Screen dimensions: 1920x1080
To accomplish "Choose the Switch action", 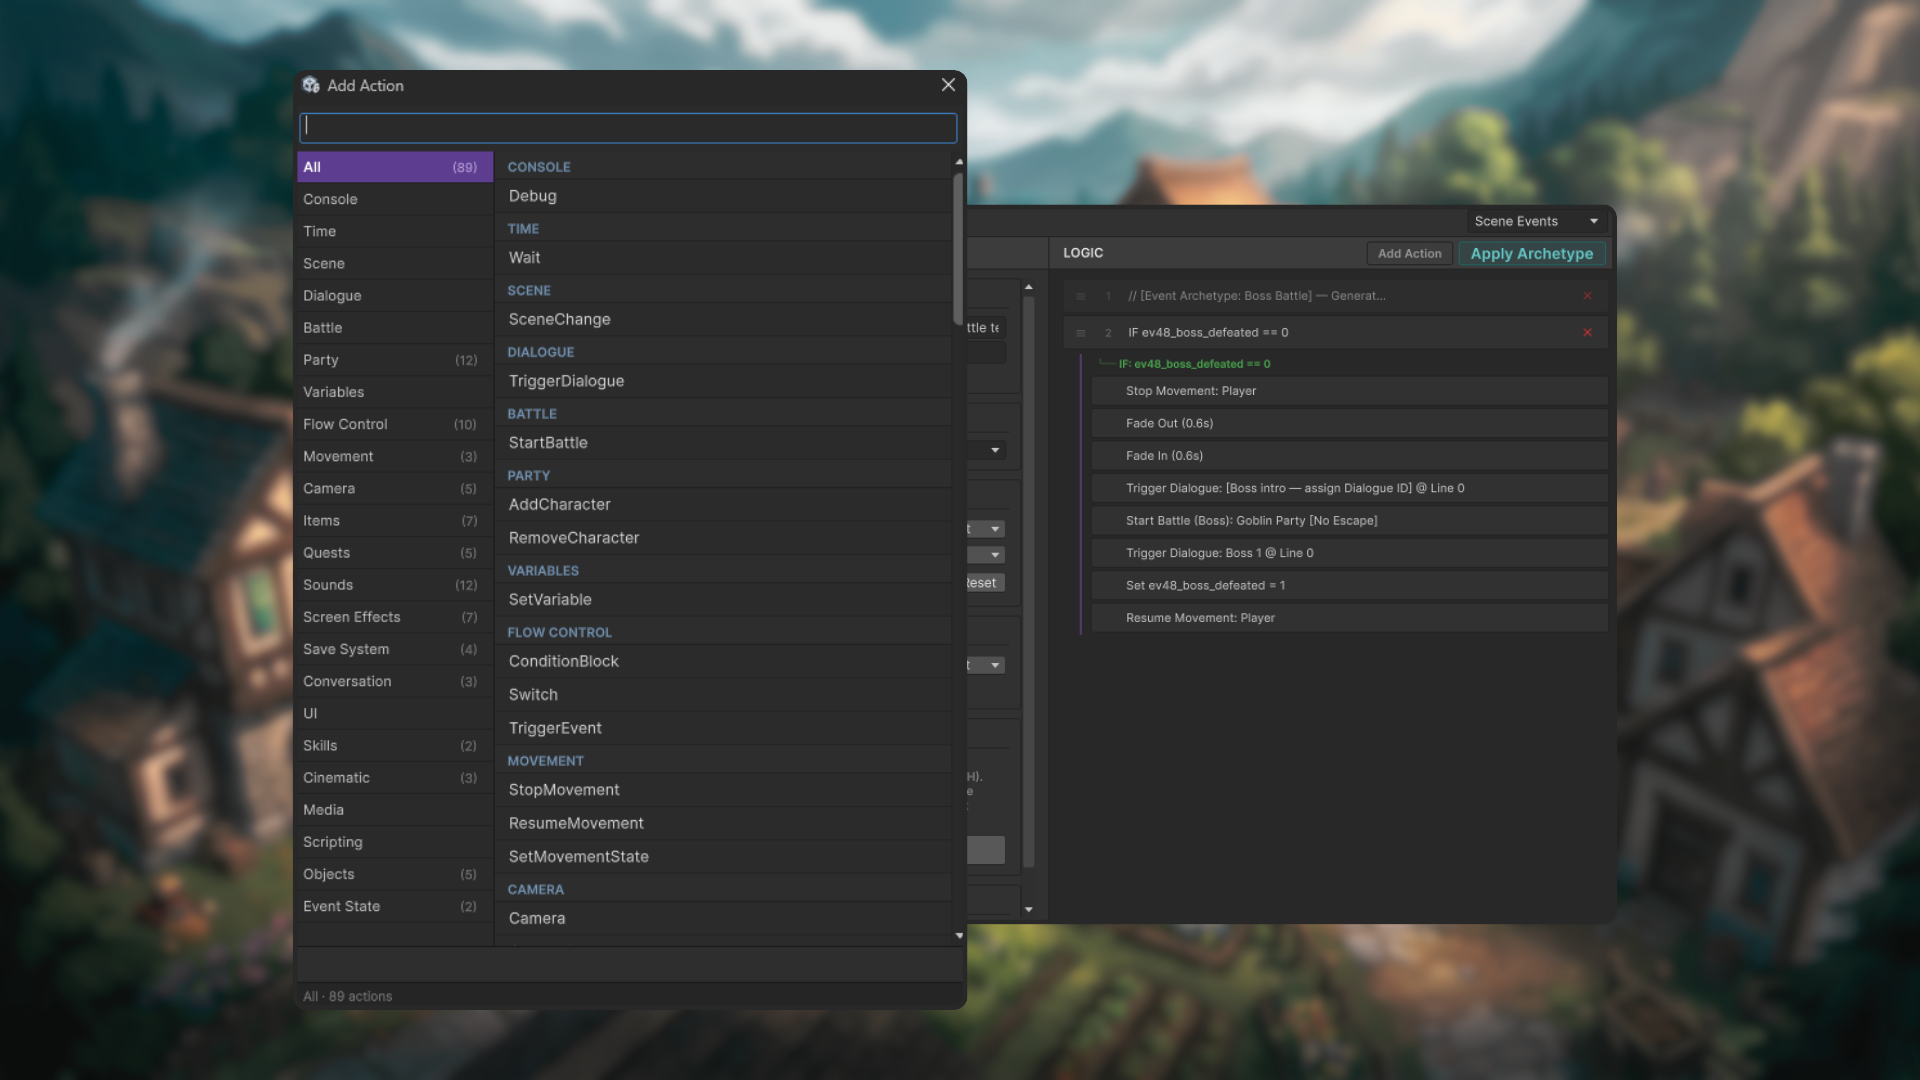I will pyautogui.click(x=724, y=695).
